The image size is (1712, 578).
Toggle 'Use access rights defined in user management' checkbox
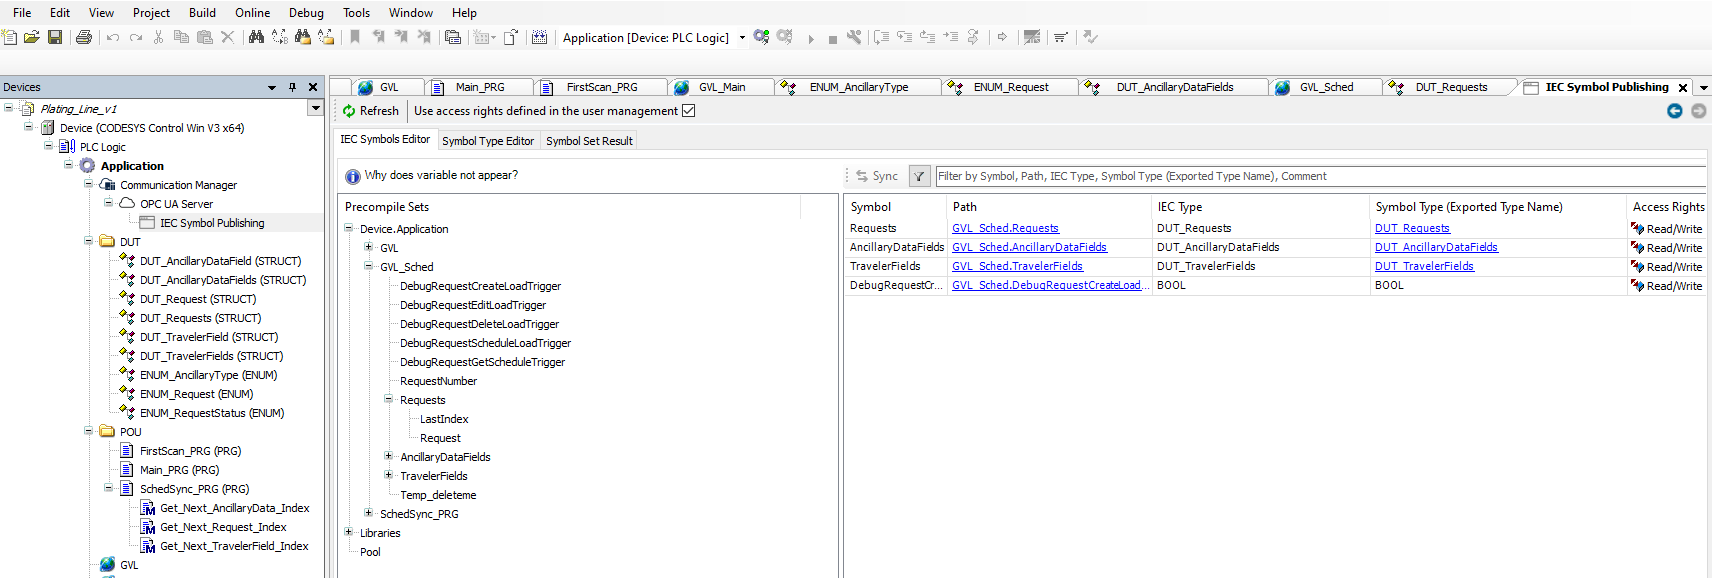coord(688,111)
